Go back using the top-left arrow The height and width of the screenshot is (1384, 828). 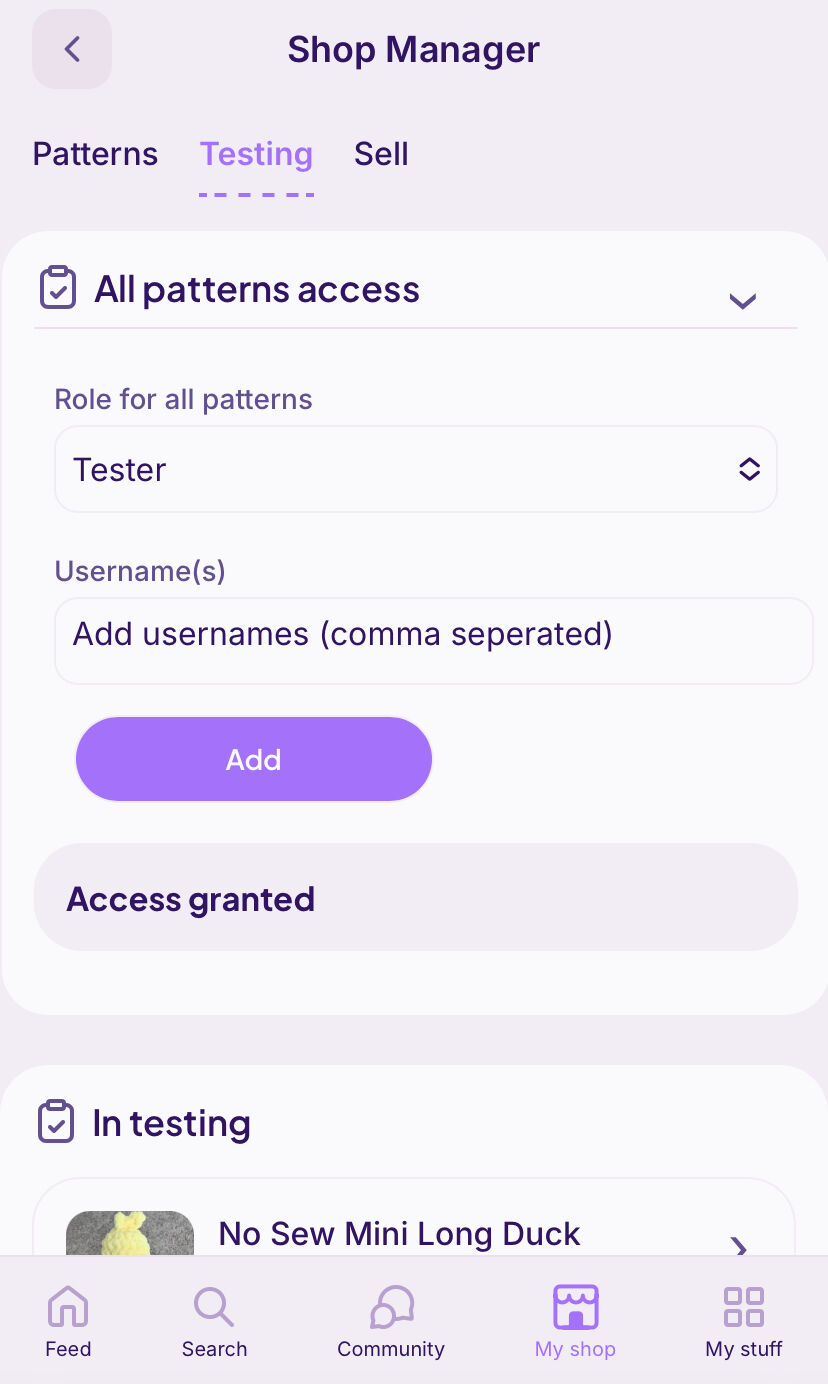click(x=72, y=49)
